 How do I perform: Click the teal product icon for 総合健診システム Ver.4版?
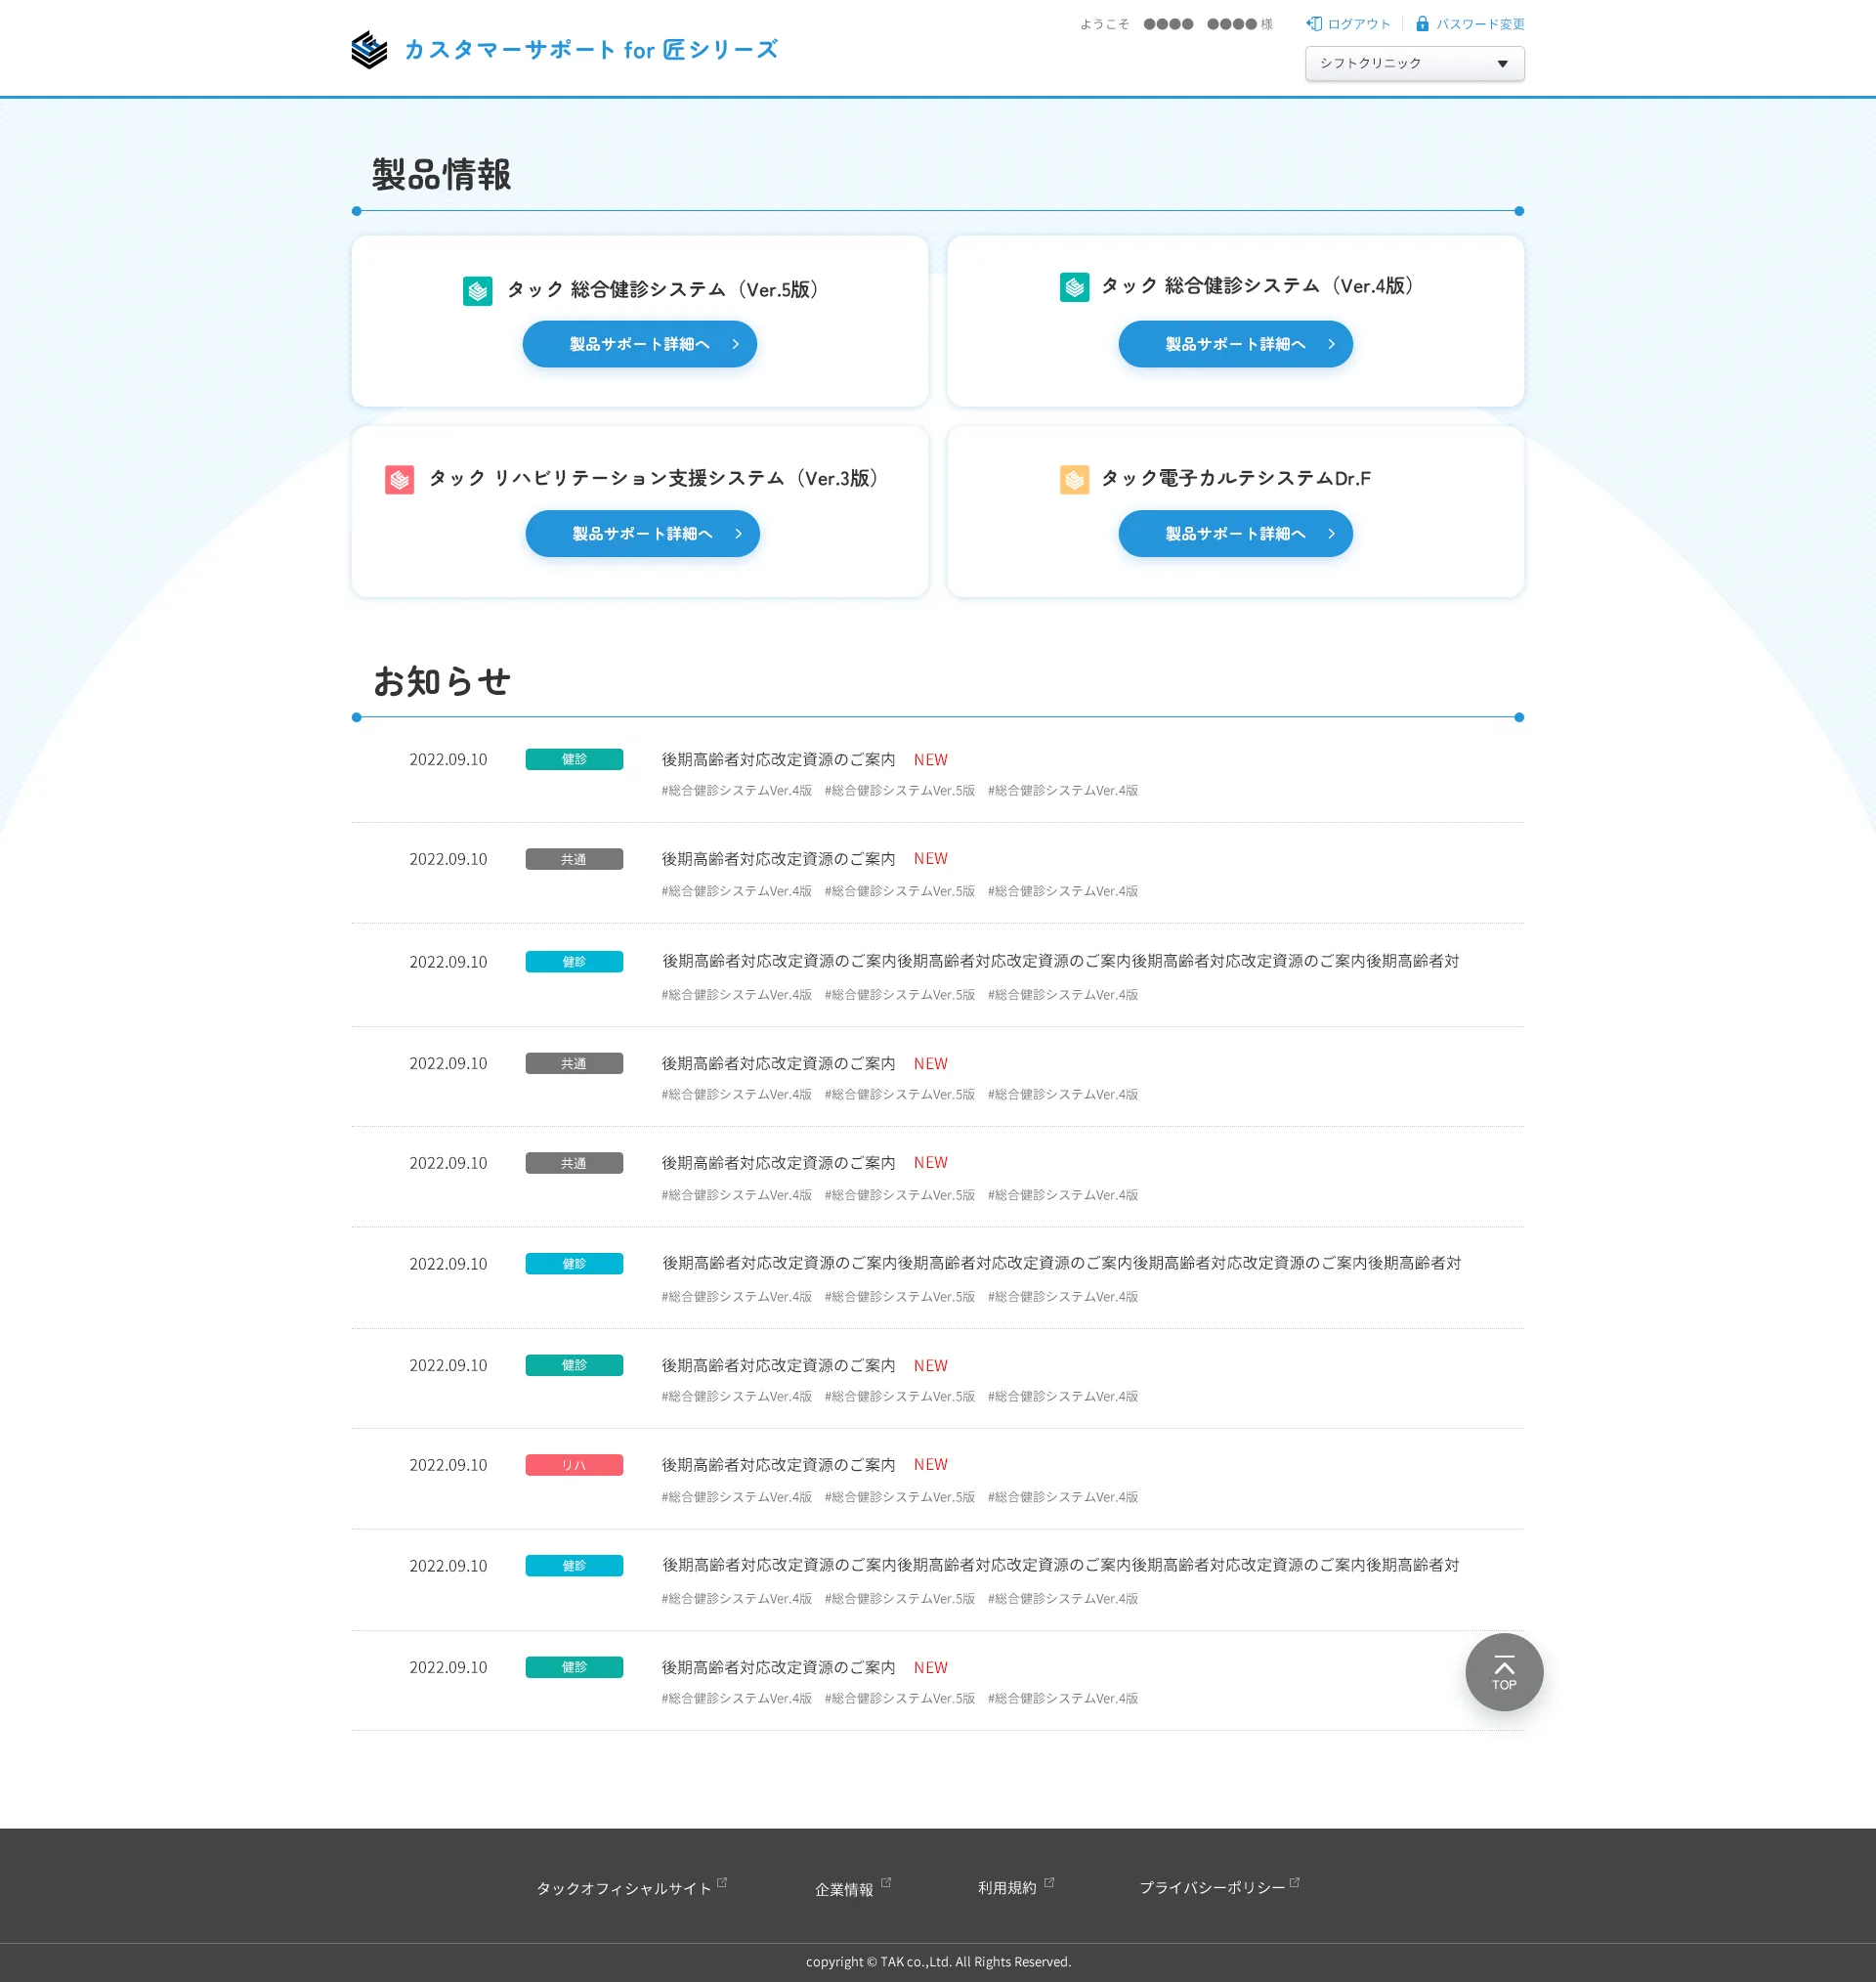coord(1074,287)
